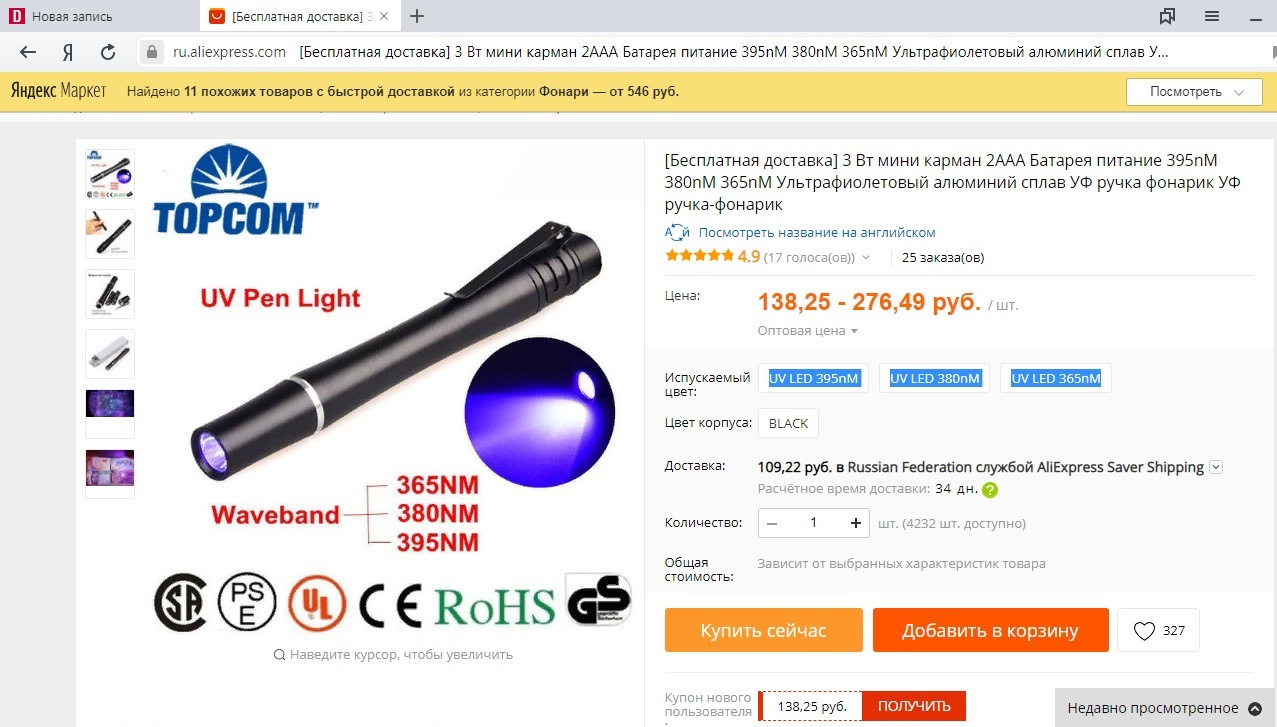This screenshot has width=1277, height=727.
Task: Open the browser hamburger menu
Action: click(1212, 16)
